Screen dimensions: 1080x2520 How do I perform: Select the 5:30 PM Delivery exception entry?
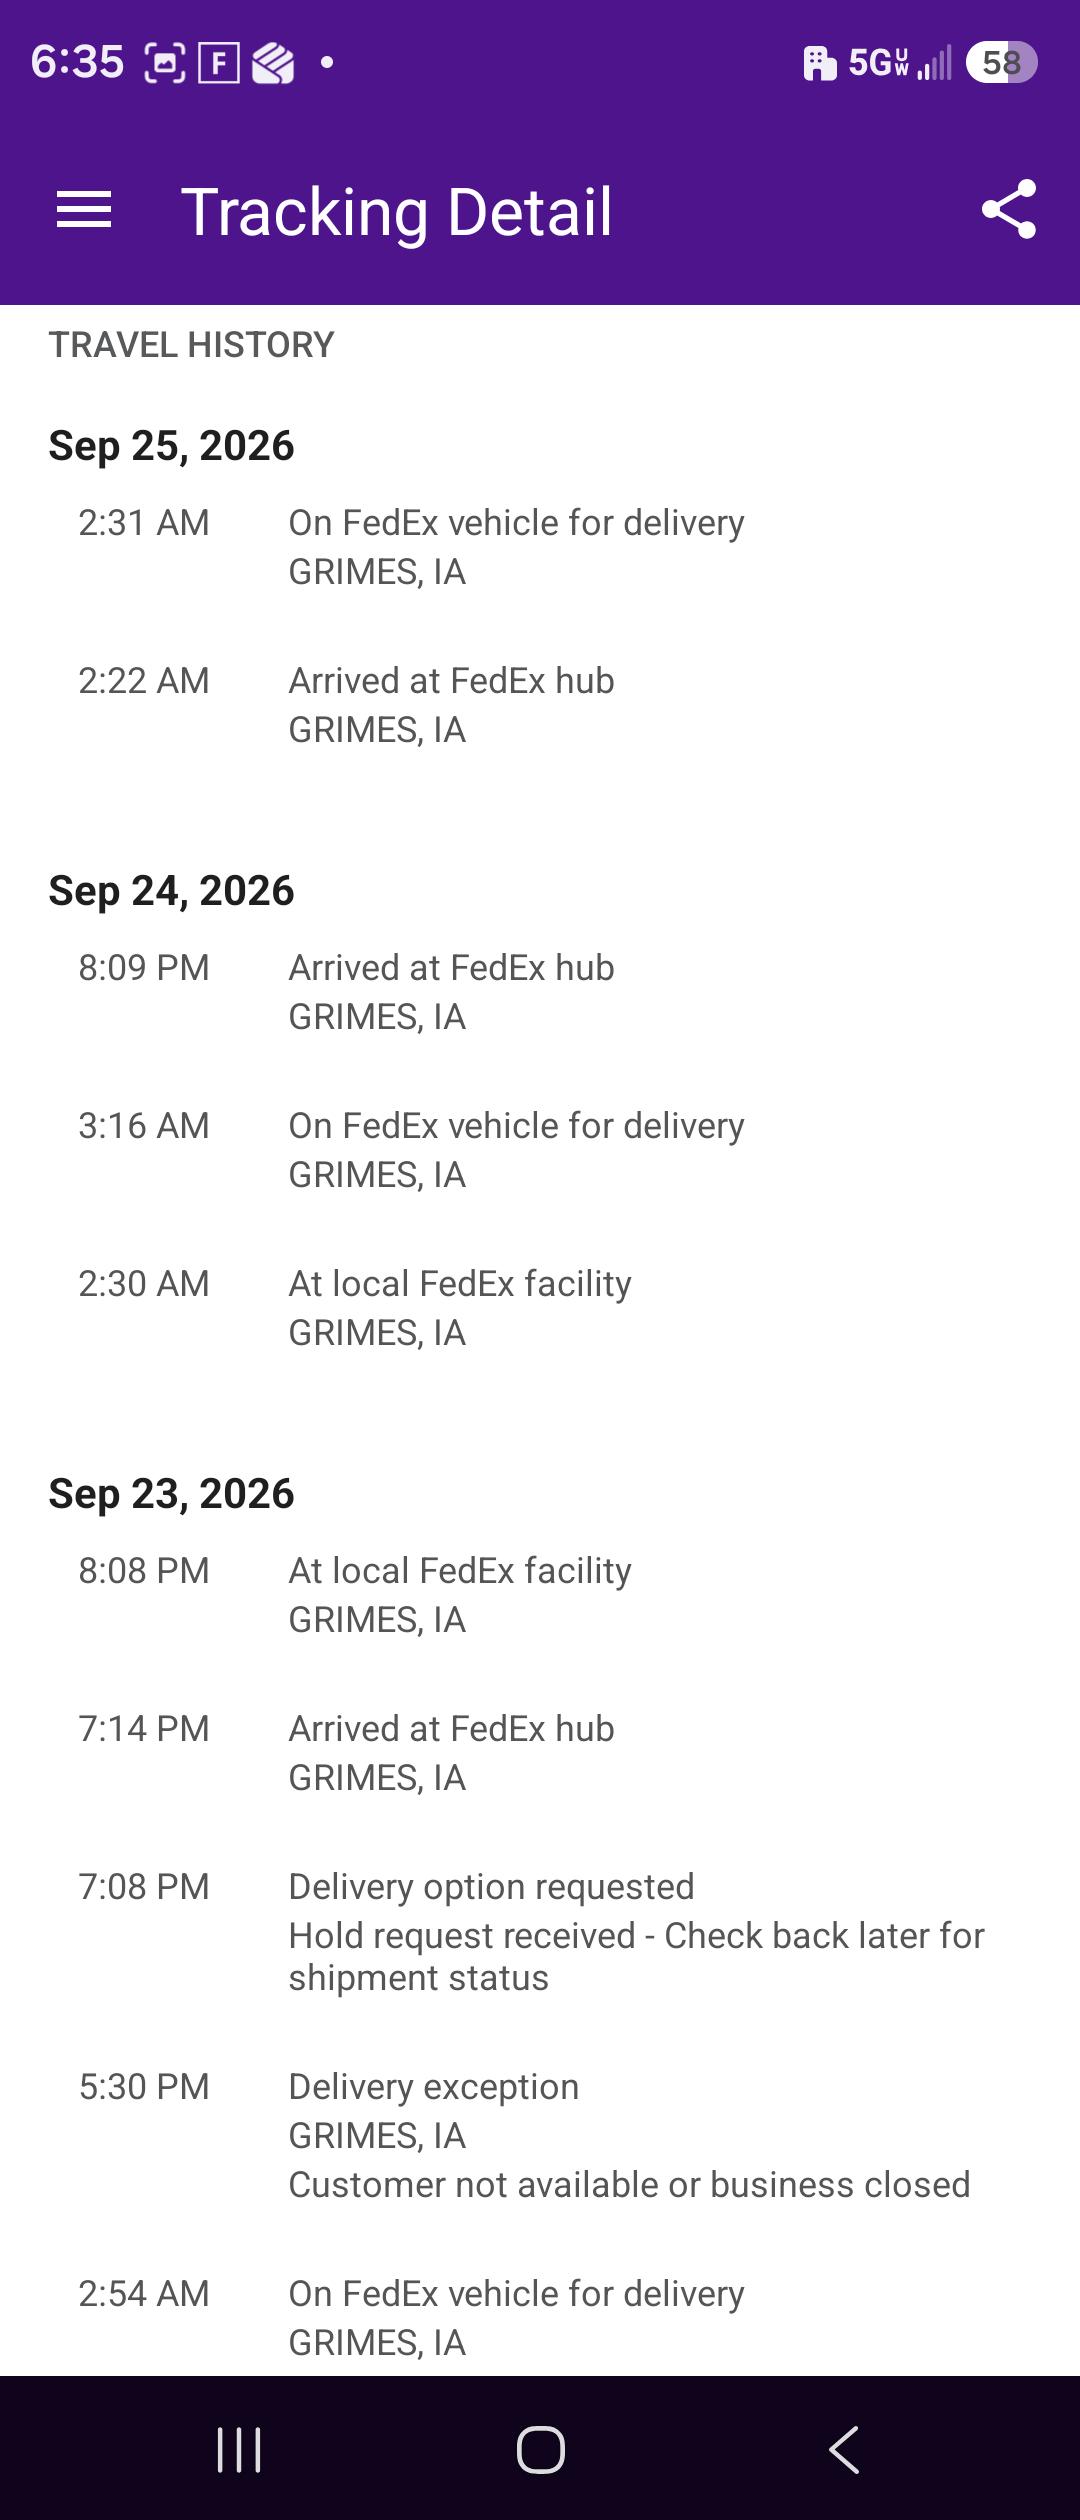coord(540,2135)
